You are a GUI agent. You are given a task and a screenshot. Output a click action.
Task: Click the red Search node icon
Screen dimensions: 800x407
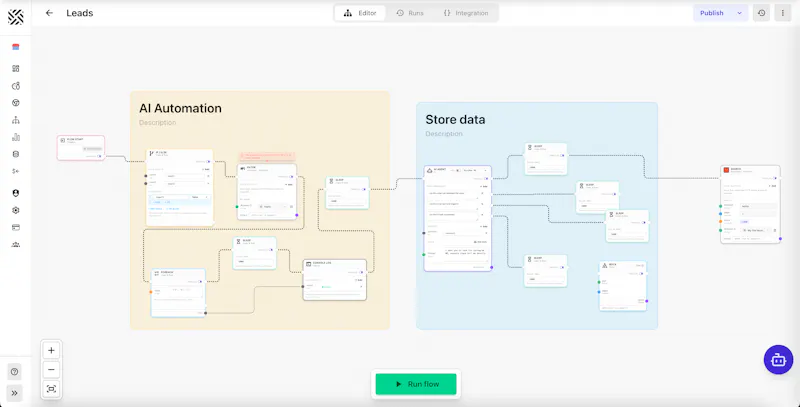726,170
